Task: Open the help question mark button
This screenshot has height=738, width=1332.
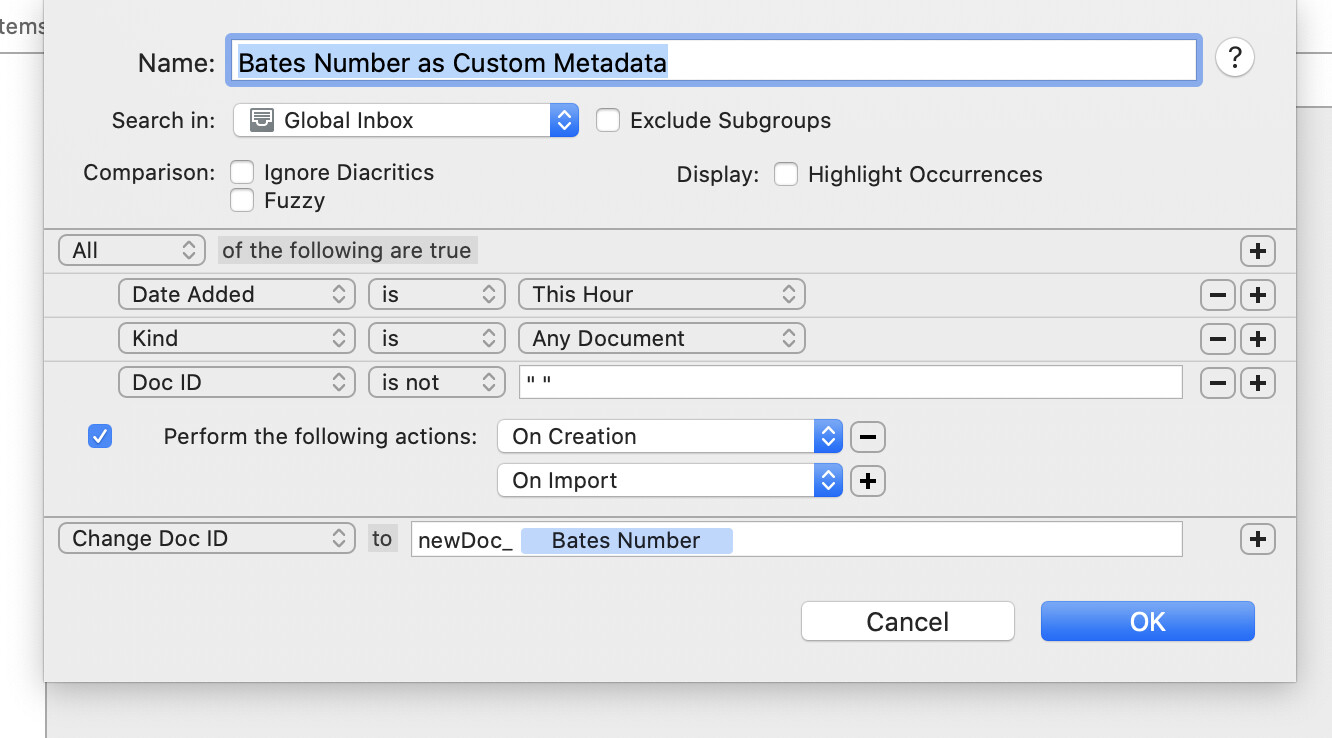Action: pyautogui.click(x=1234, y=59)
